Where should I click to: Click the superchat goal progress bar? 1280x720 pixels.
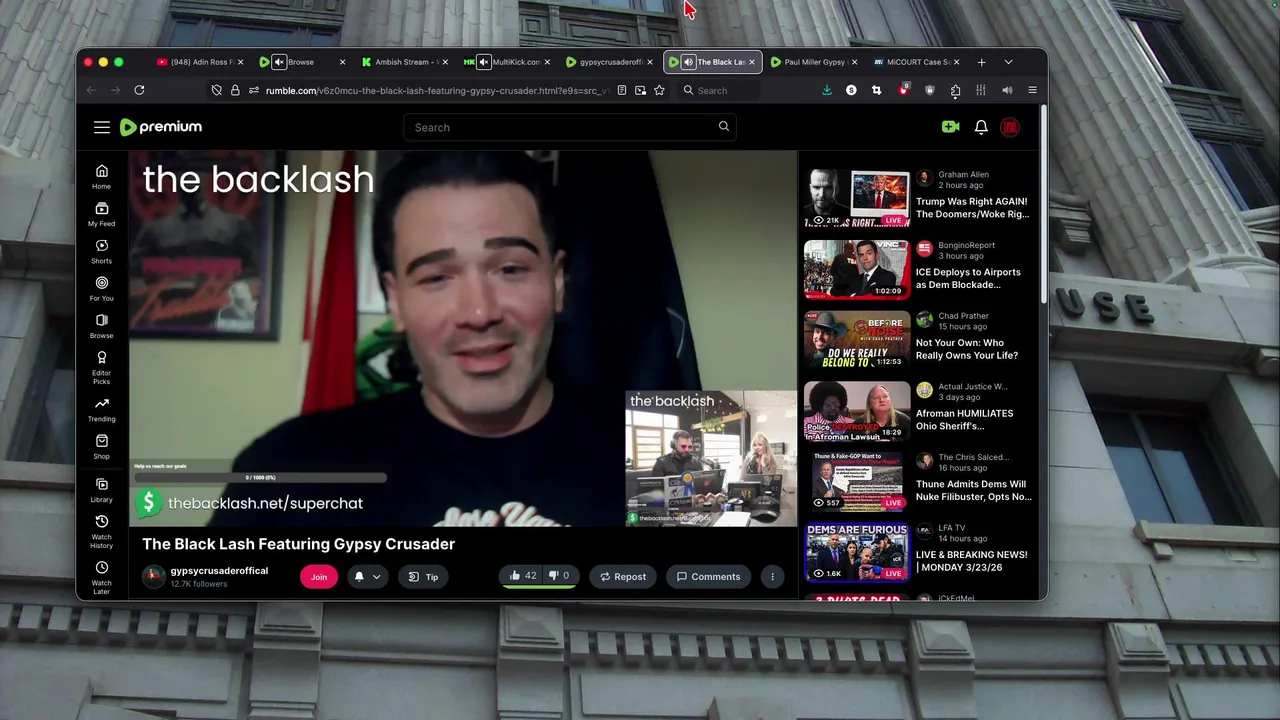click(260, 477)
